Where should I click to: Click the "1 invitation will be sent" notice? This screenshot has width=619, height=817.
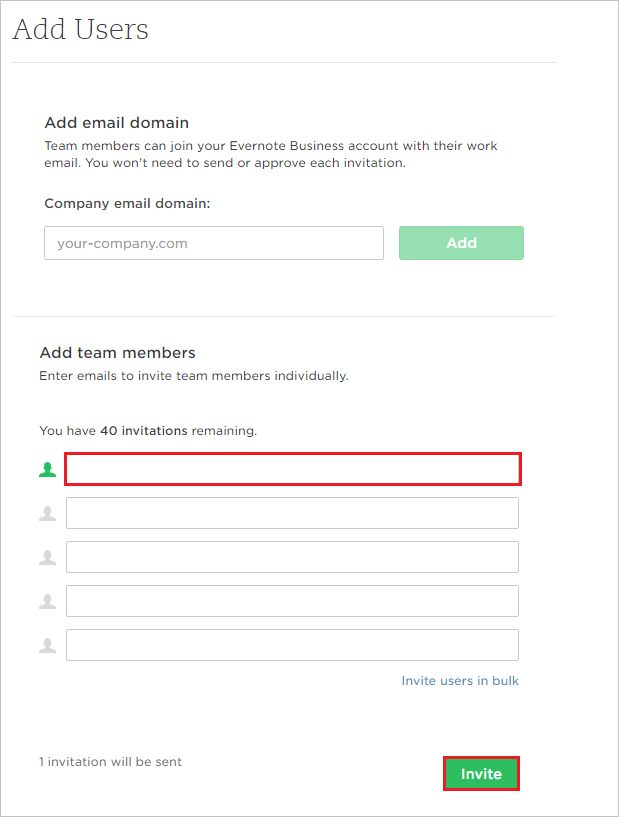click(110, 762)
